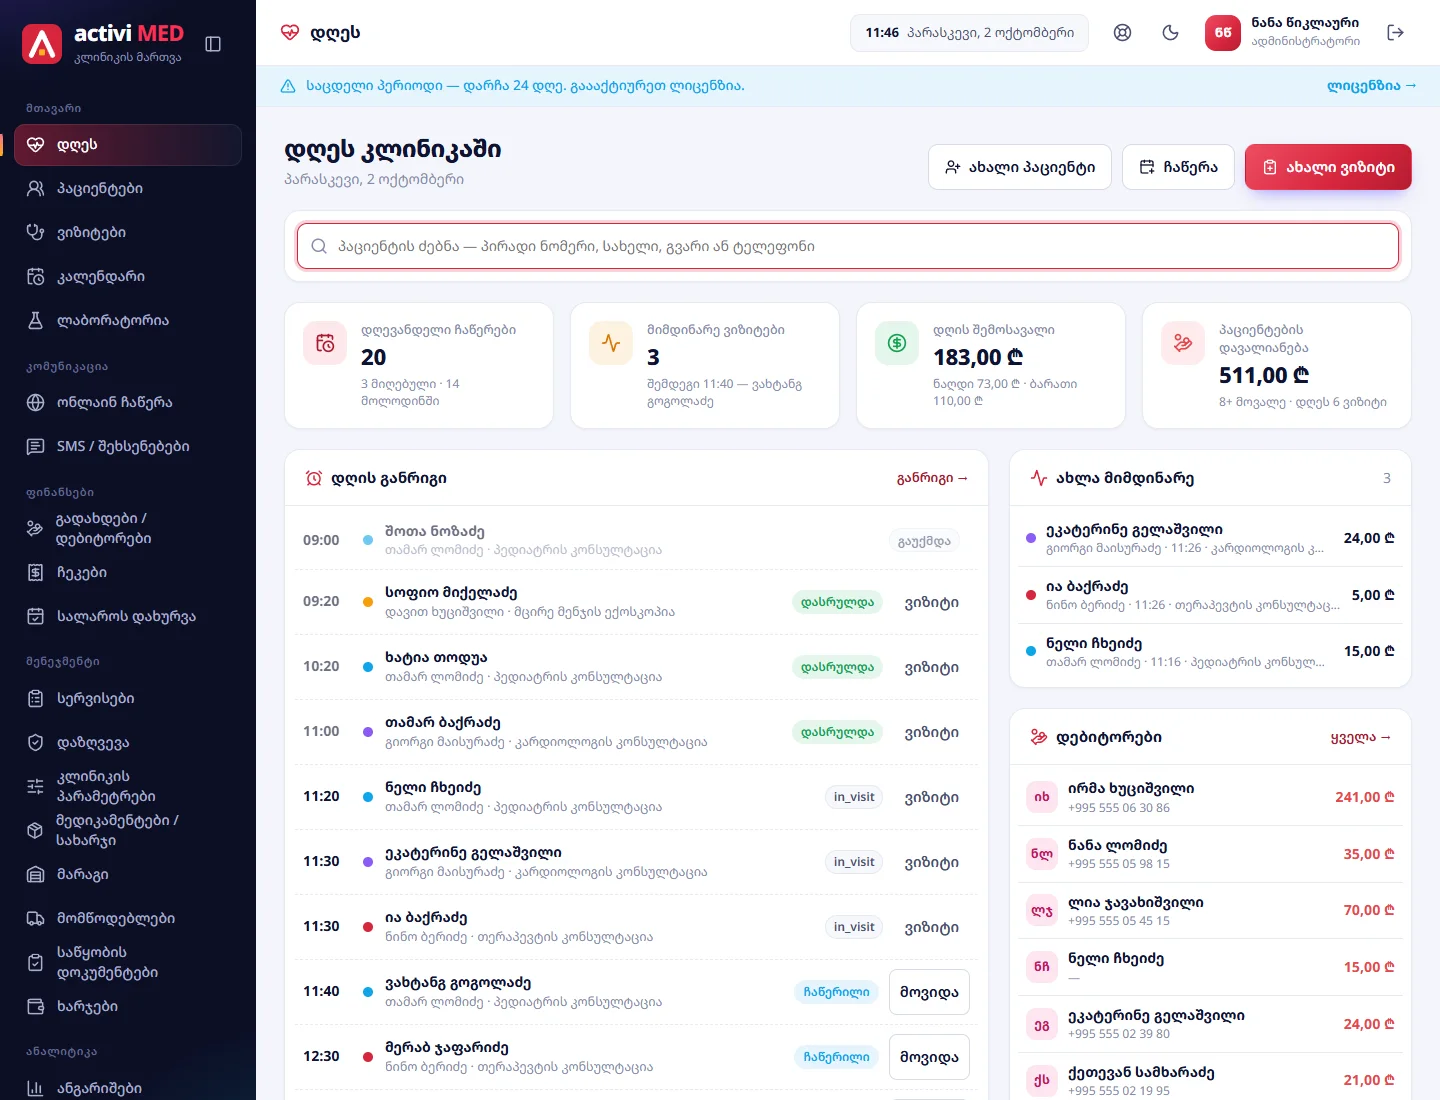
Task: Mark ვახტანგ გოგოლაძე as მოვიდა
Action: coord(929,992)
